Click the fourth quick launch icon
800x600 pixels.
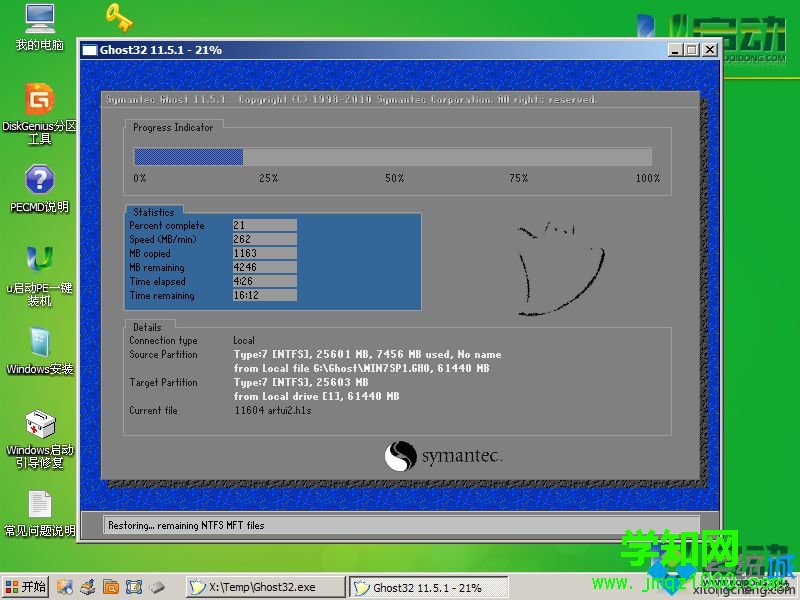pos(134,587)
